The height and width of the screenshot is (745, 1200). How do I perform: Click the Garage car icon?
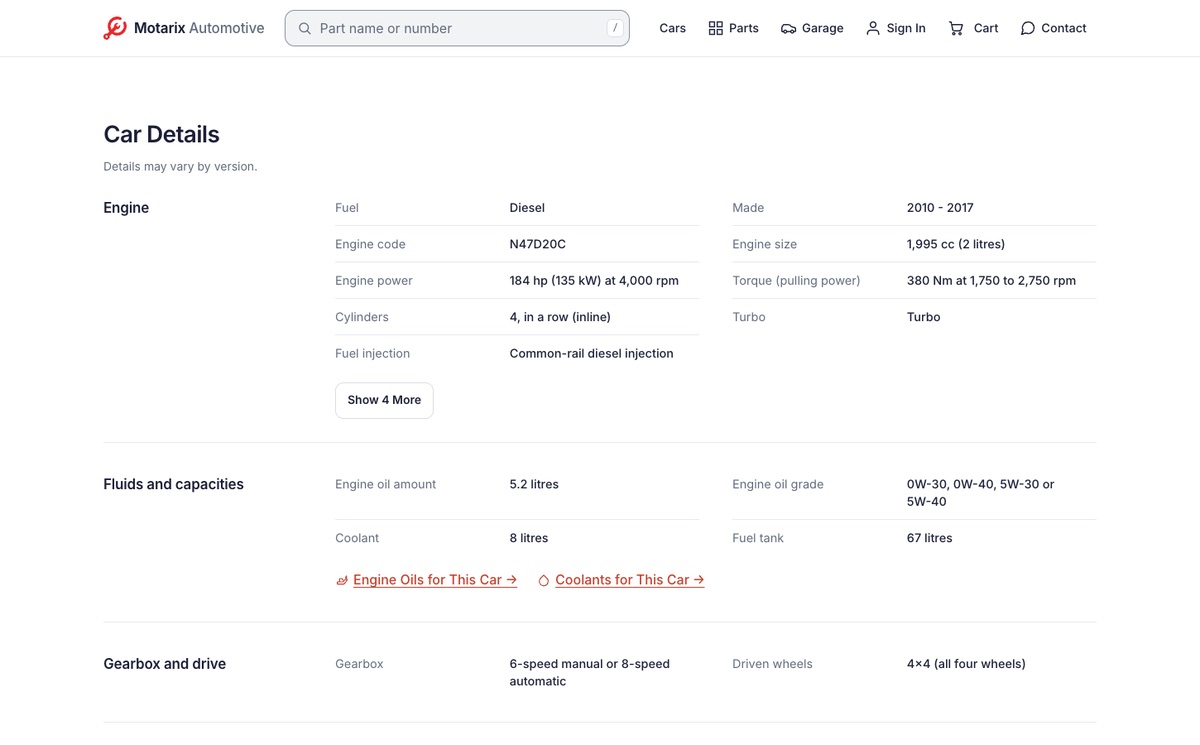click(x=788, y=28)
